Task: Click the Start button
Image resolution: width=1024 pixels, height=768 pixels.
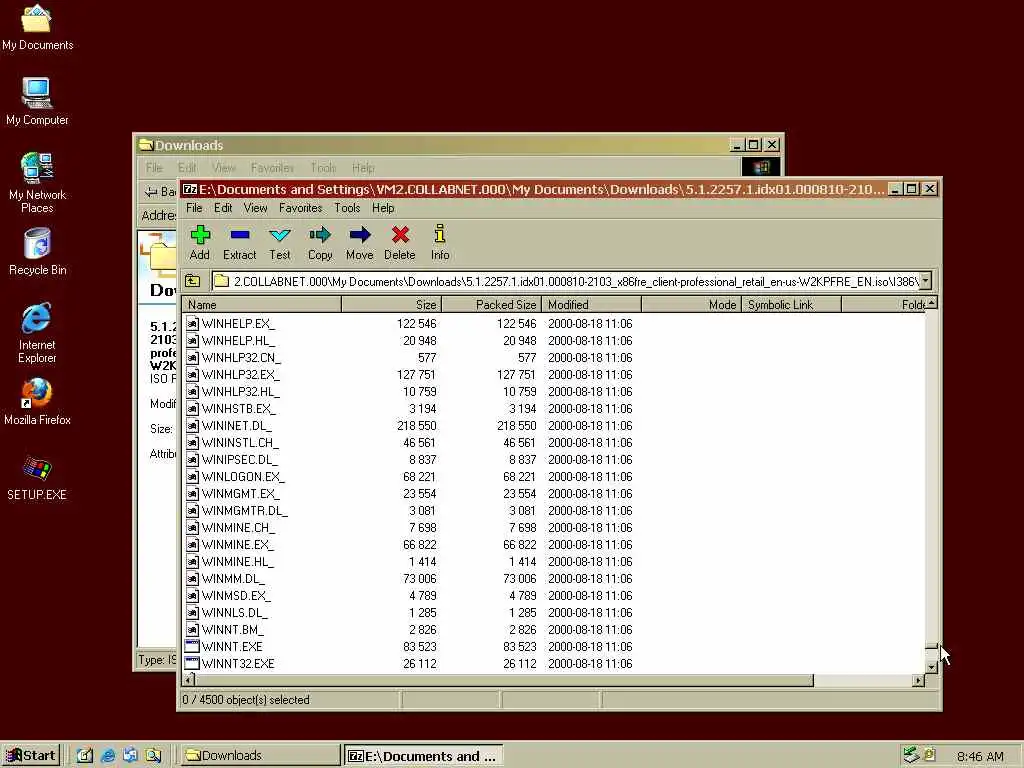Action: tap(31, 755)
